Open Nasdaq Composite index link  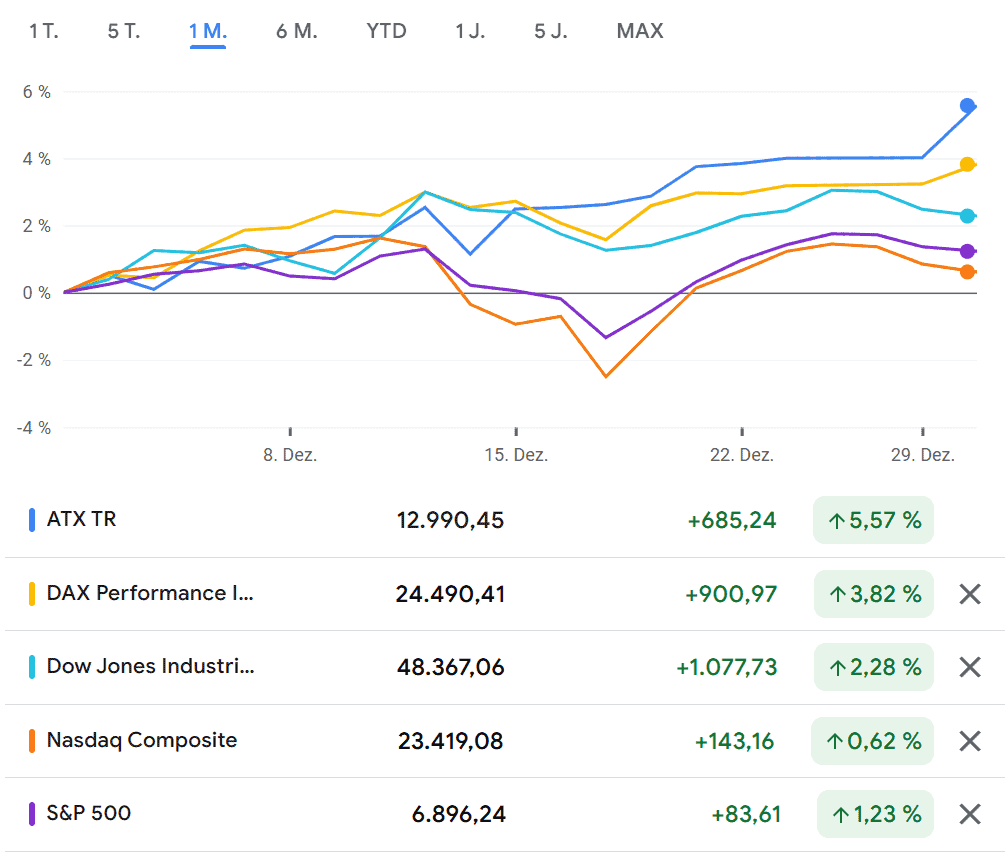tap(142, 740)
